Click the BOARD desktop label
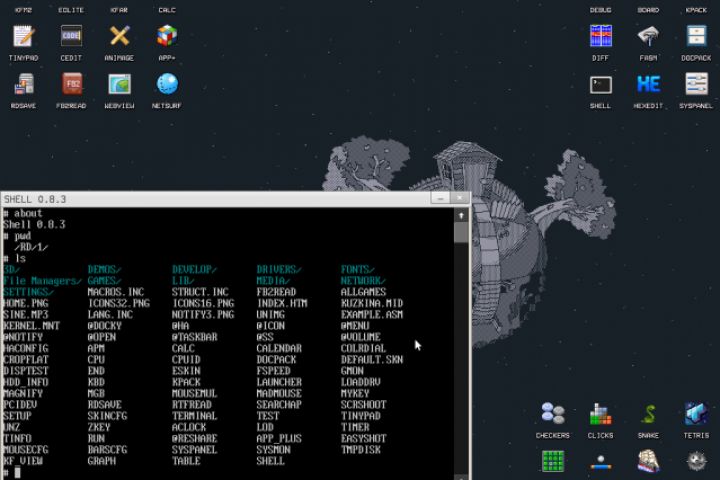Image resolution: width=720 pixels, height=480 pixels. coord(648,10)
